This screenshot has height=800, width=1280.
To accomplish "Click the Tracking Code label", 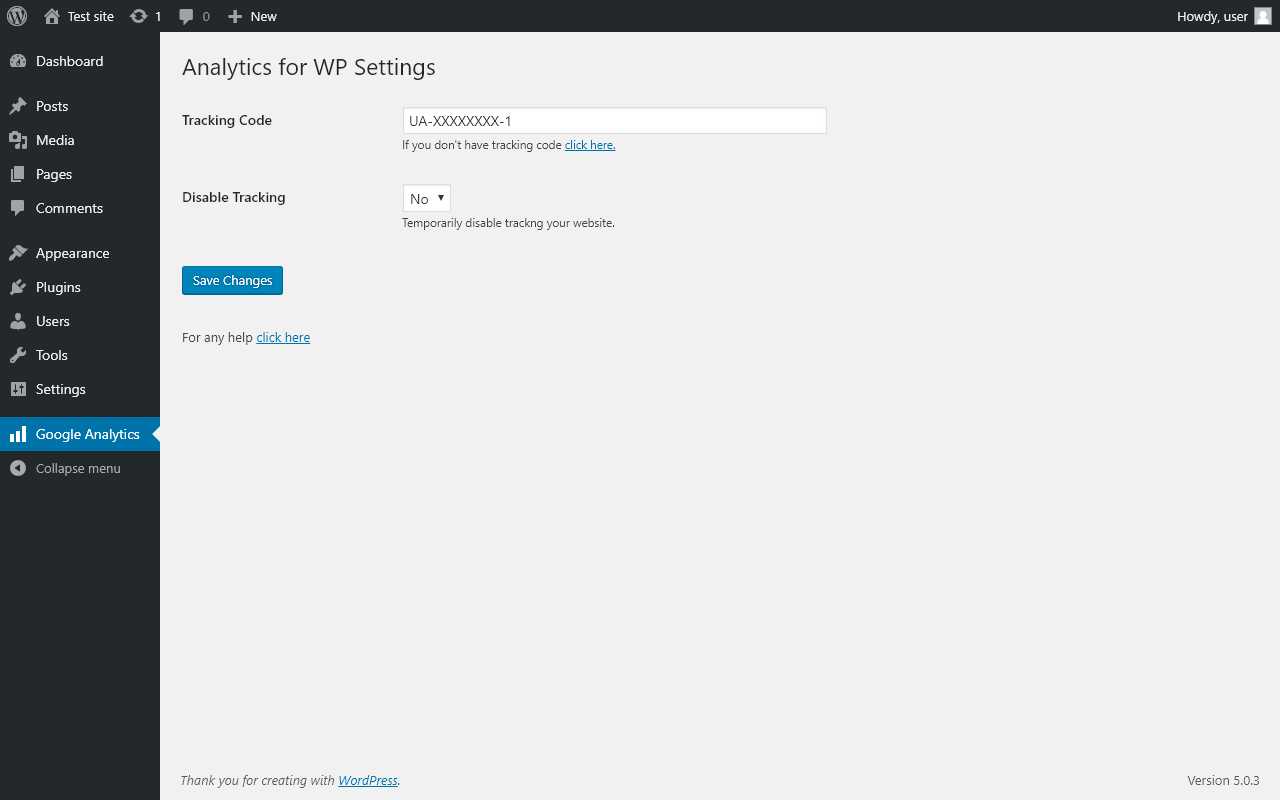I will [x=227, y=120].
